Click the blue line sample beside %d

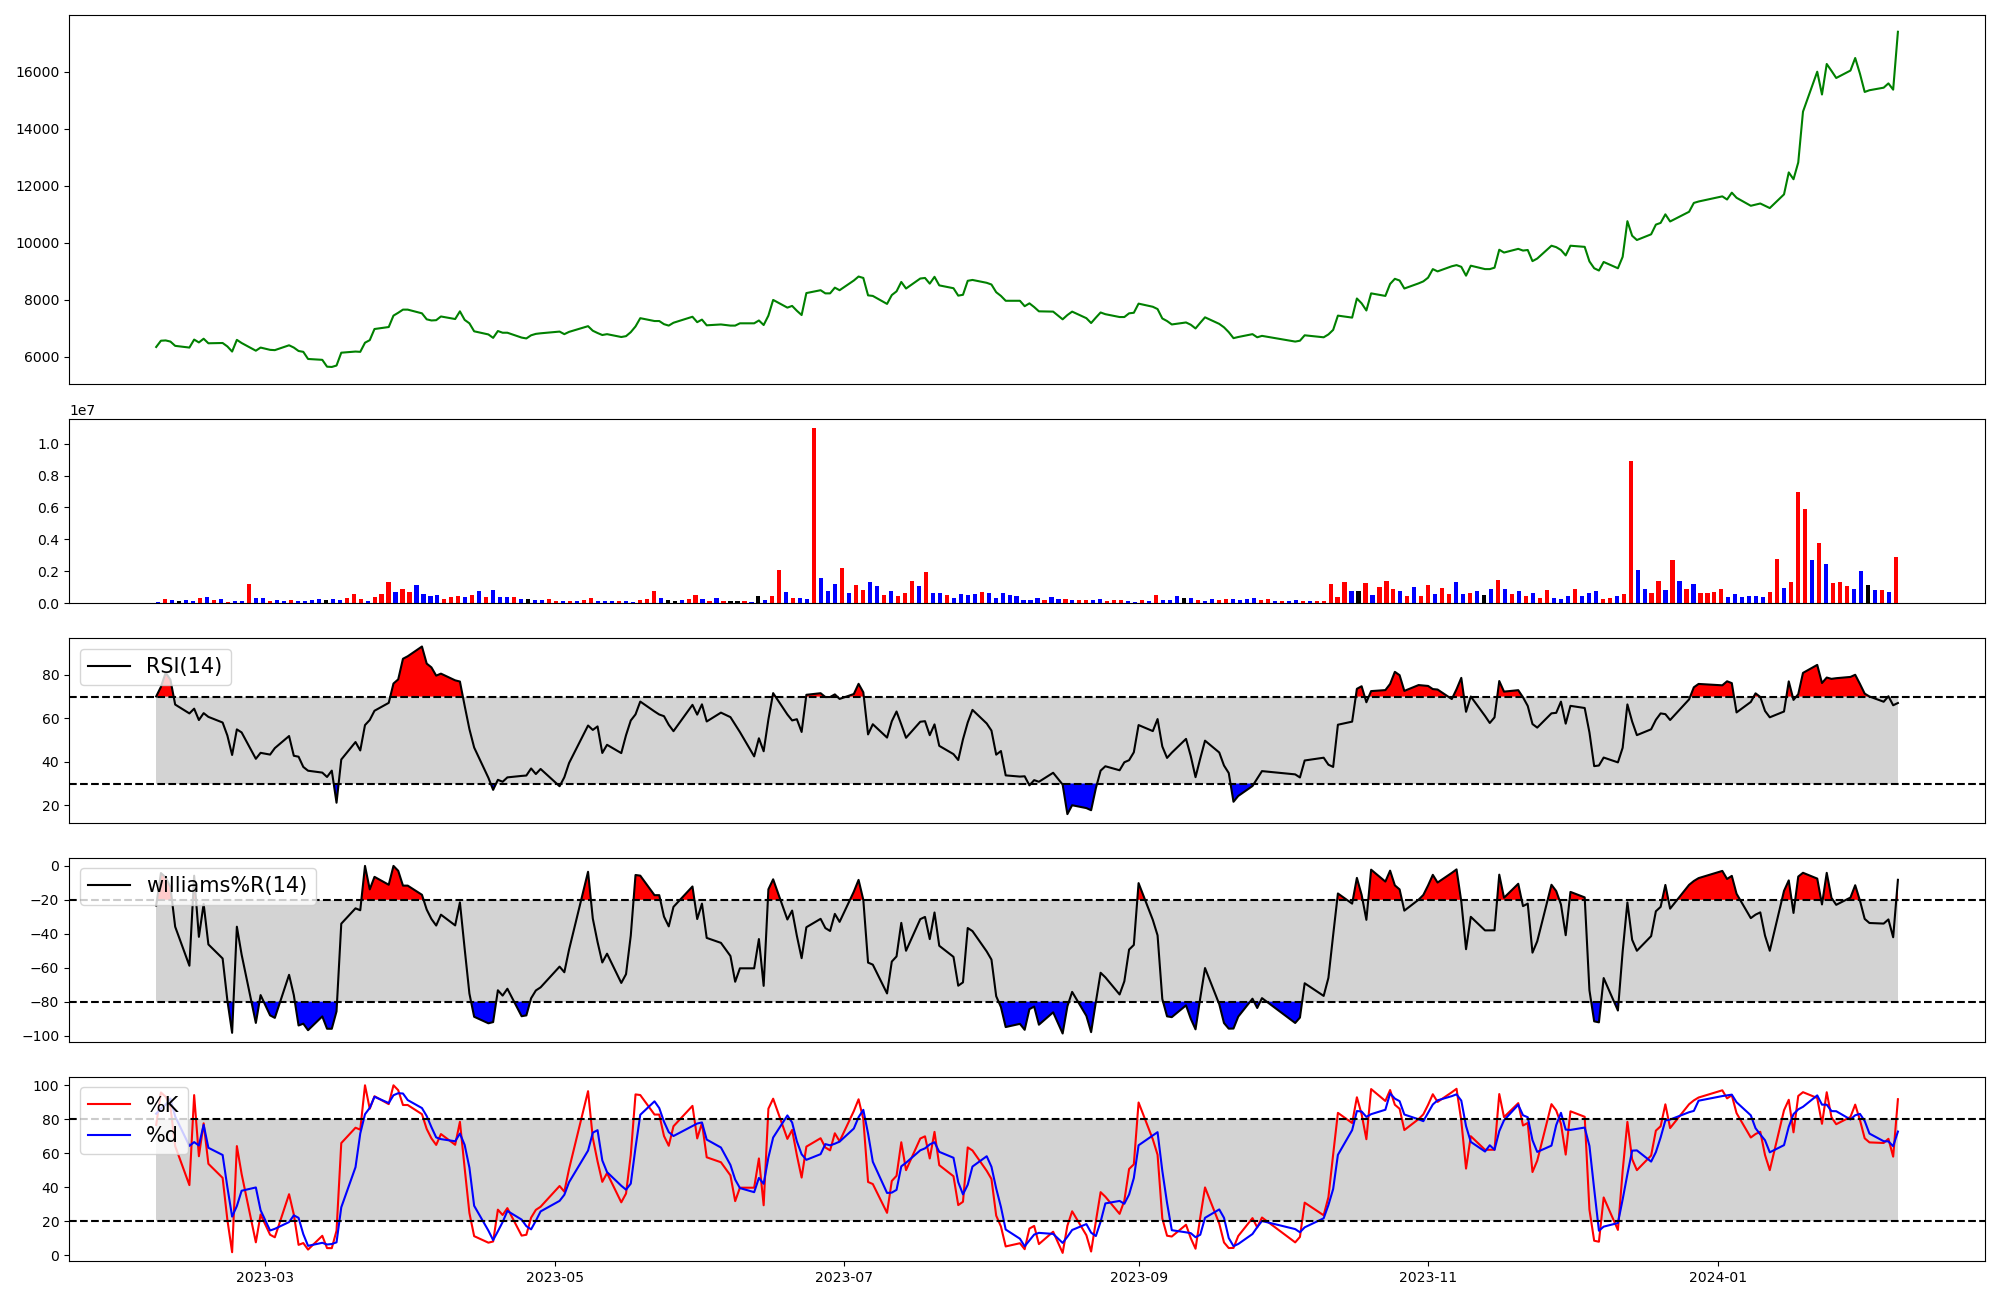[110, 1136]
